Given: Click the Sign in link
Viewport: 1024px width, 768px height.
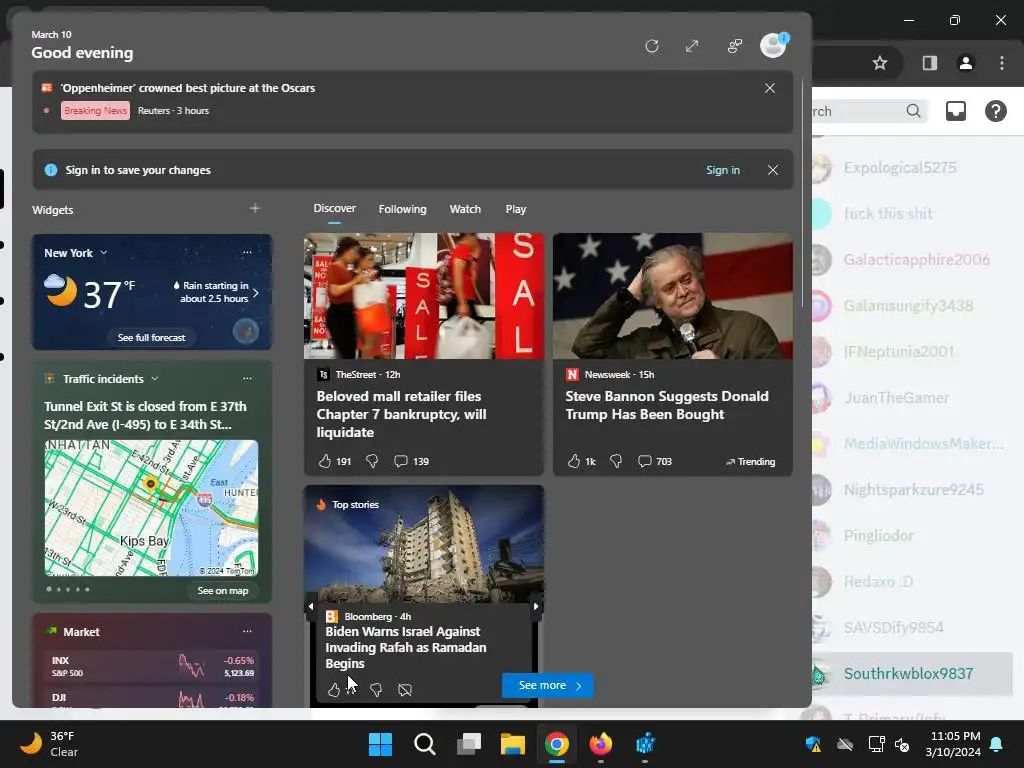Looking at the screenshot, I should click(x=722, y=170).
